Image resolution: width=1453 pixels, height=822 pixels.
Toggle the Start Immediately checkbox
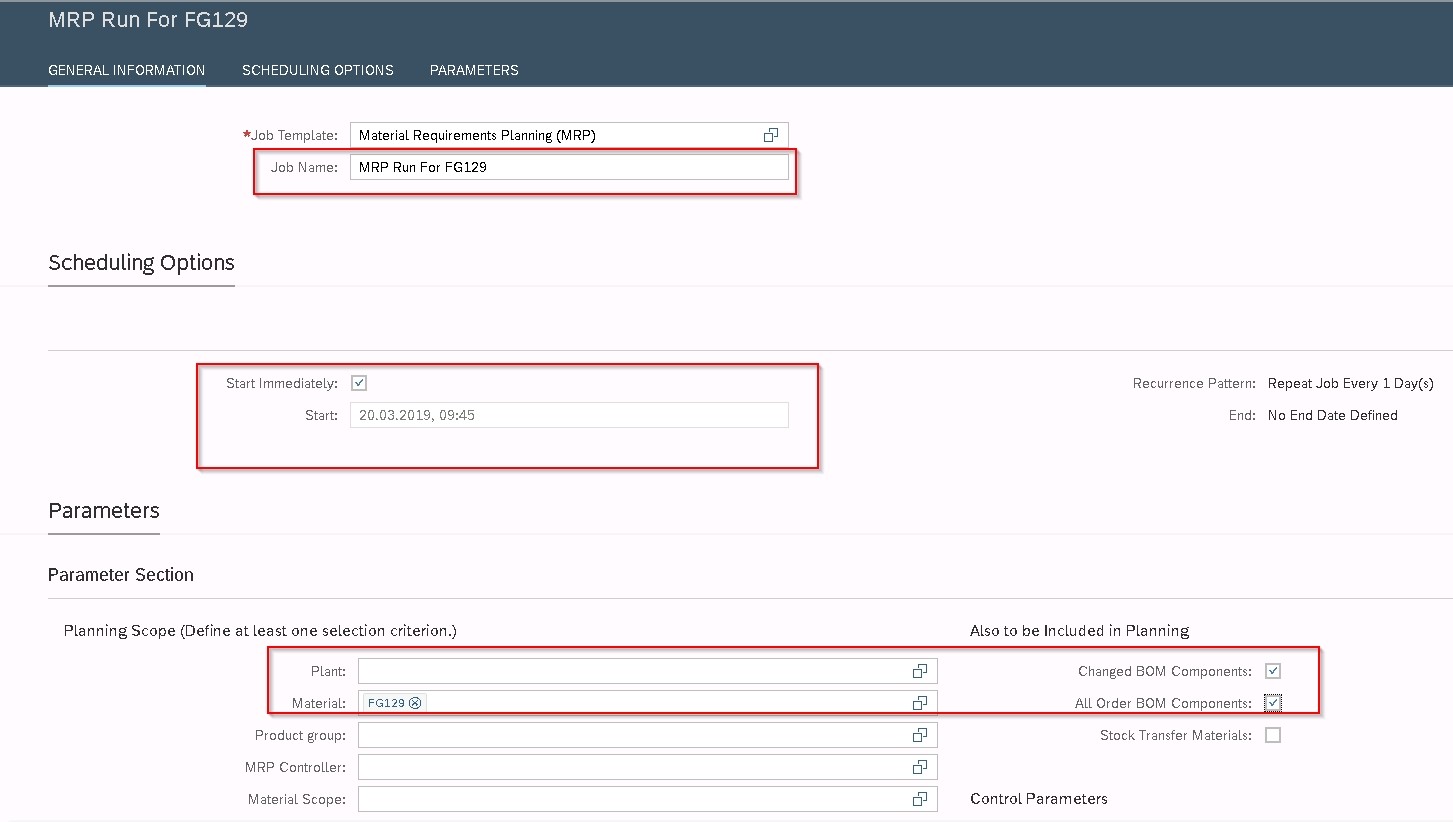[360, 383]
